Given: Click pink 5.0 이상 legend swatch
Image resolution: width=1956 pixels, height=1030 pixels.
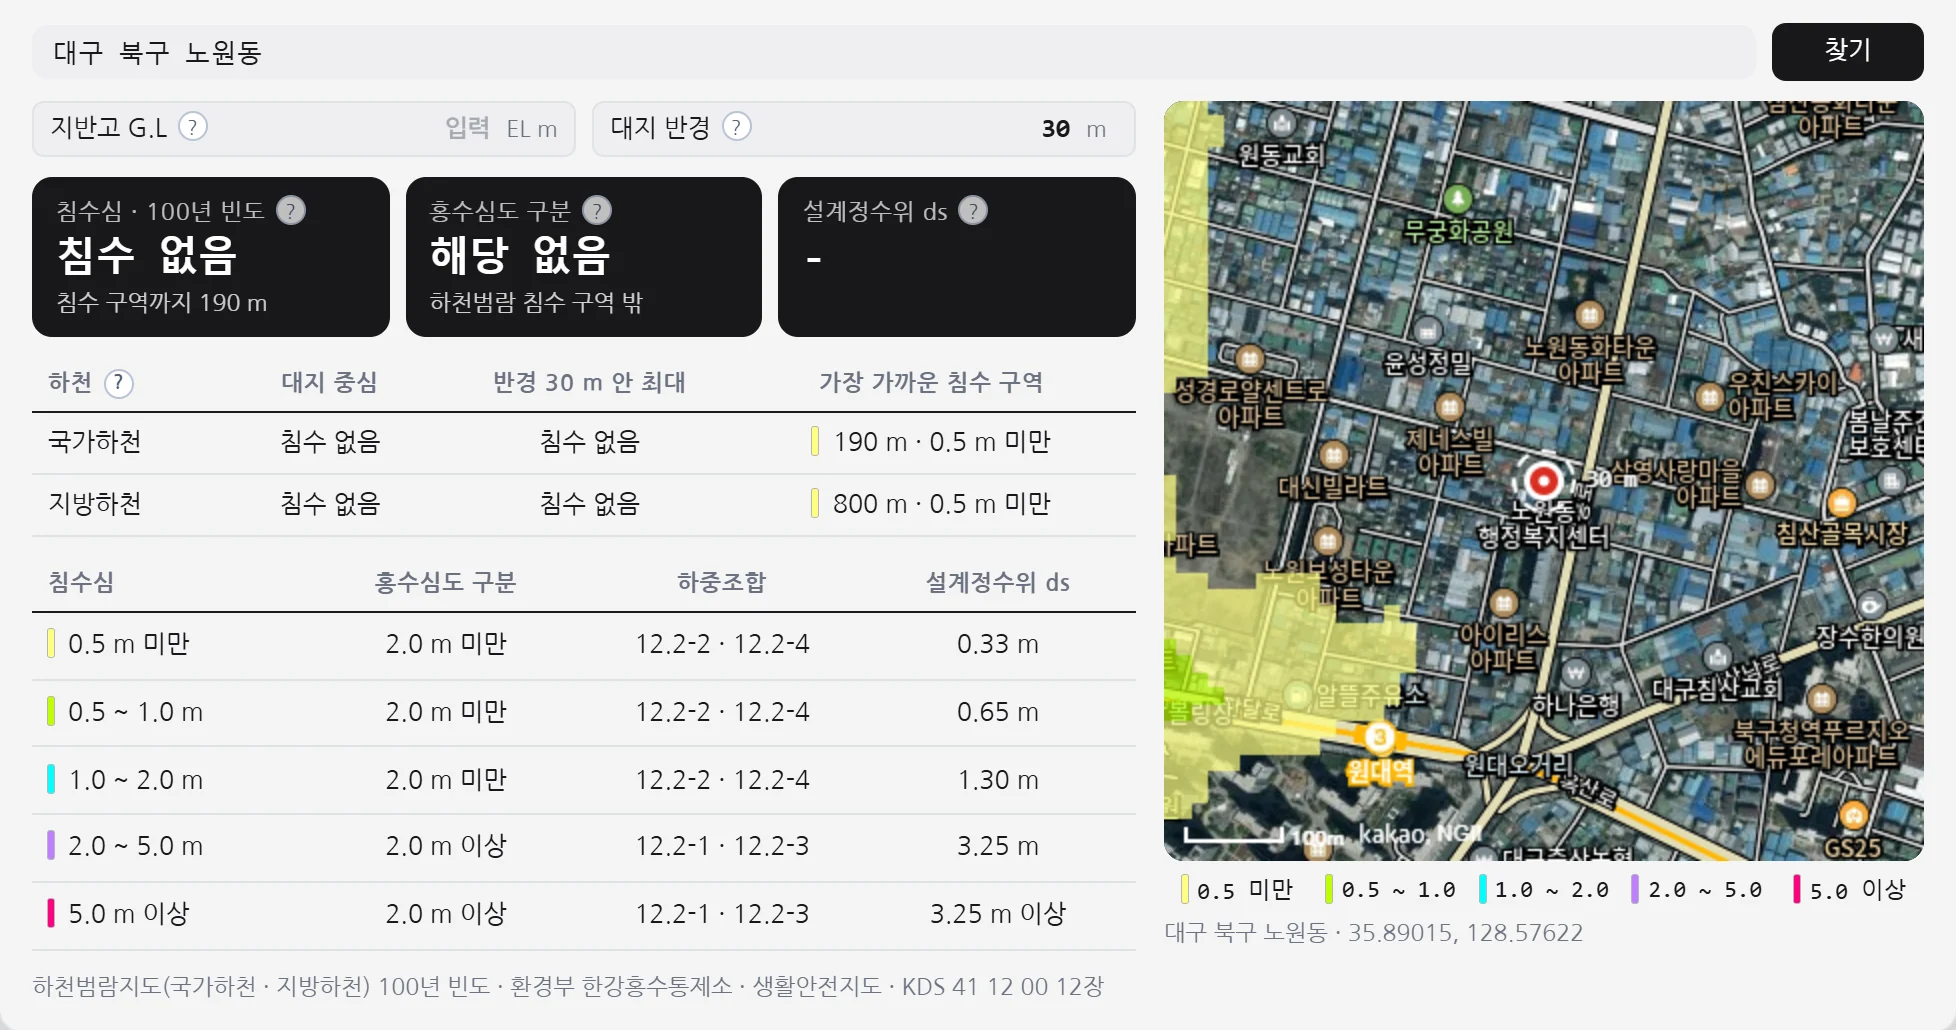Looking at the screenshot, I should coord(1797,889).
